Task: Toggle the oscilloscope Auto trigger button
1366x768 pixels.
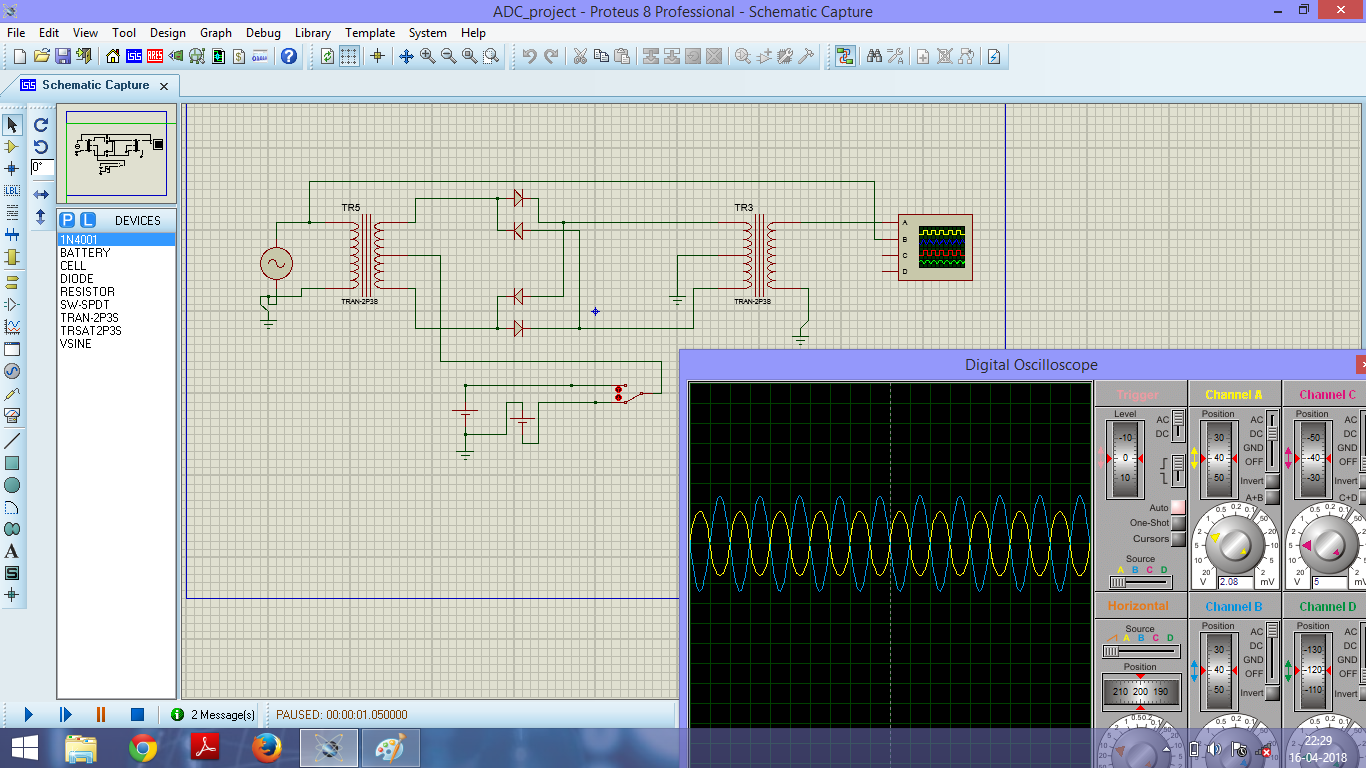Action: (1178, 508)
